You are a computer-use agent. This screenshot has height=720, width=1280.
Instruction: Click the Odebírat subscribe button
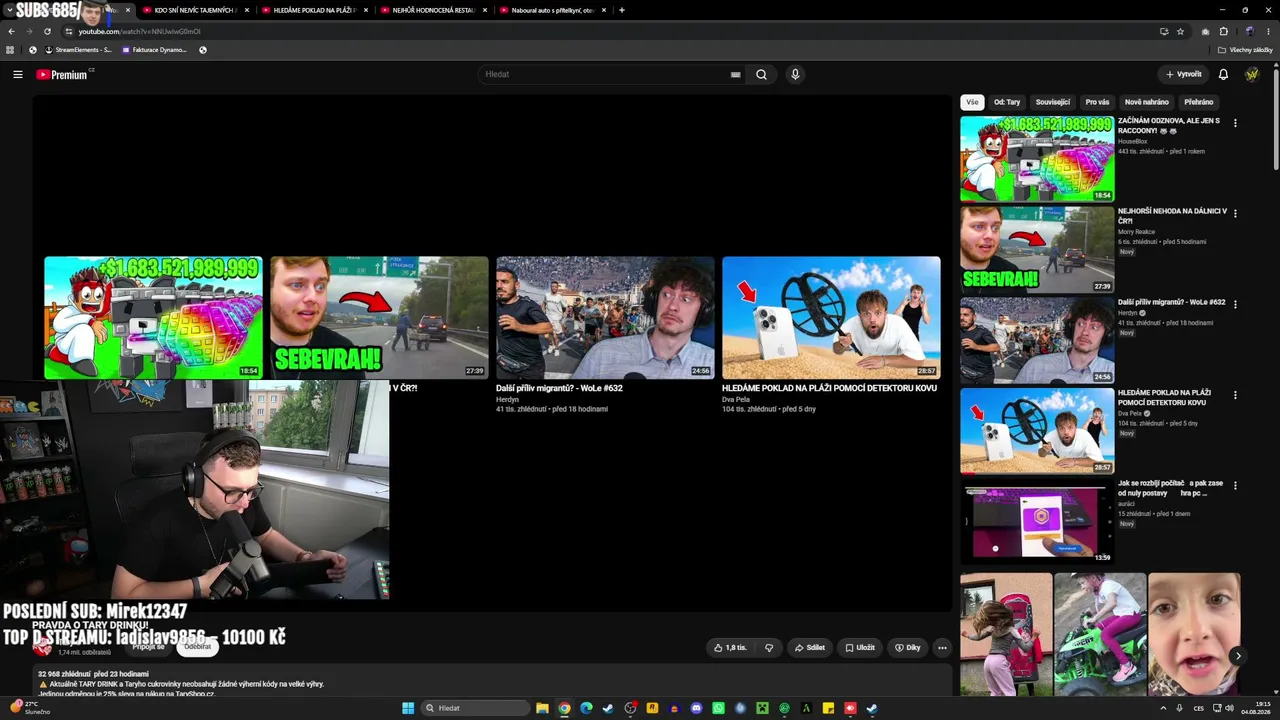[198, 646]
